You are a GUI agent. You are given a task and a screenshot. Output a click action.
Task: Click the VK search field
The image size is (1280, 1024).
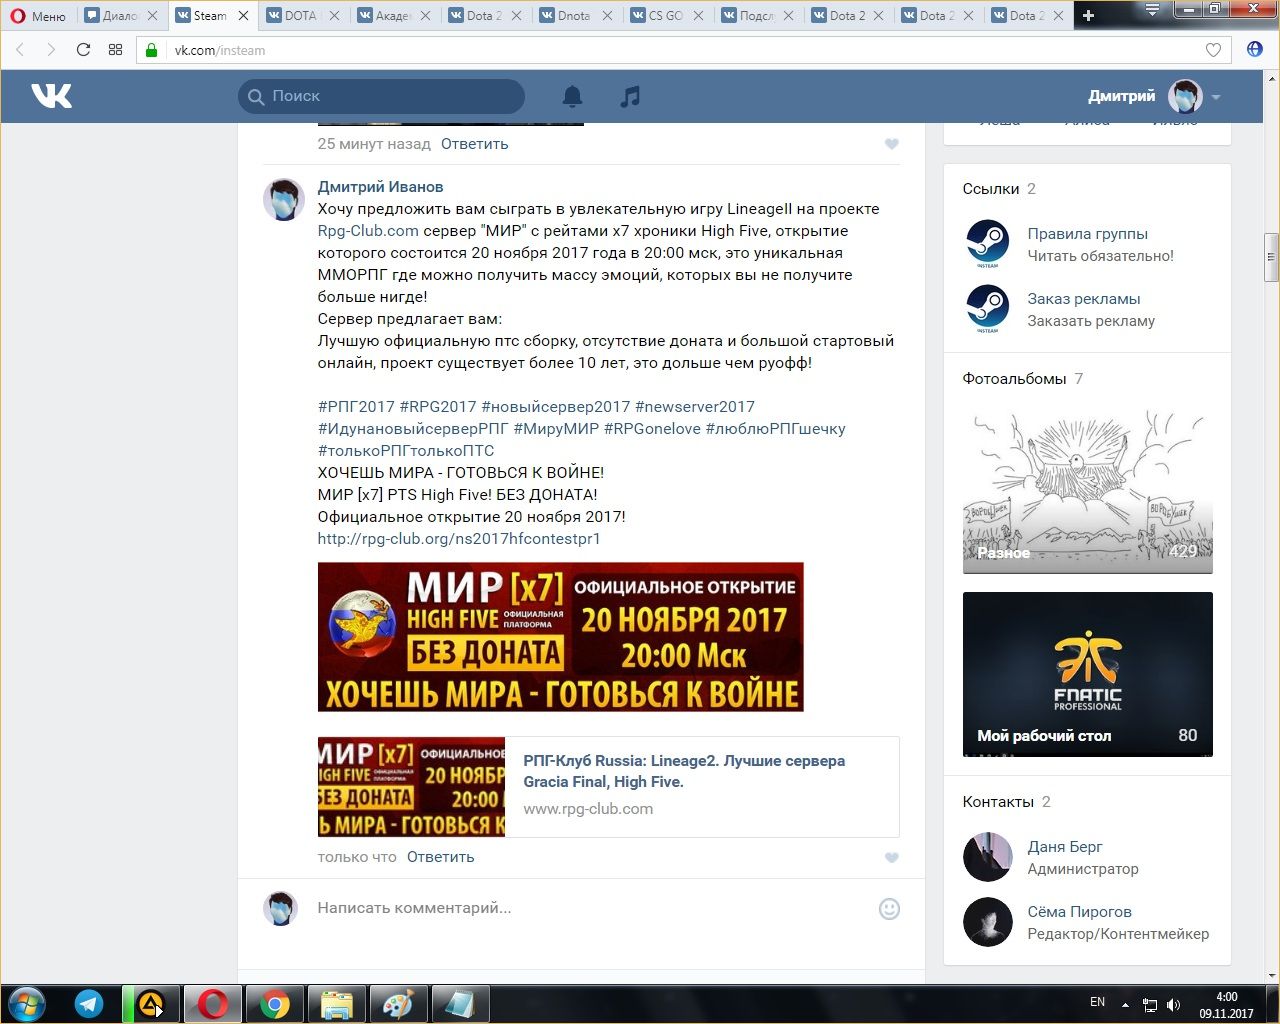pyautogui.click(x=381, y=96)
